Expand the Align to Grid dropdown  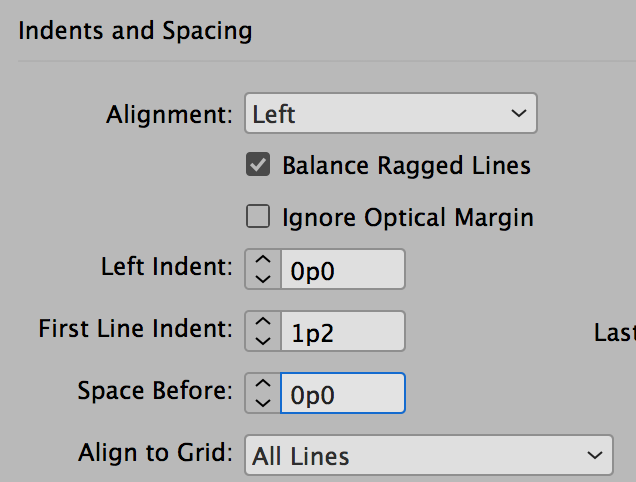pos(428,456)
